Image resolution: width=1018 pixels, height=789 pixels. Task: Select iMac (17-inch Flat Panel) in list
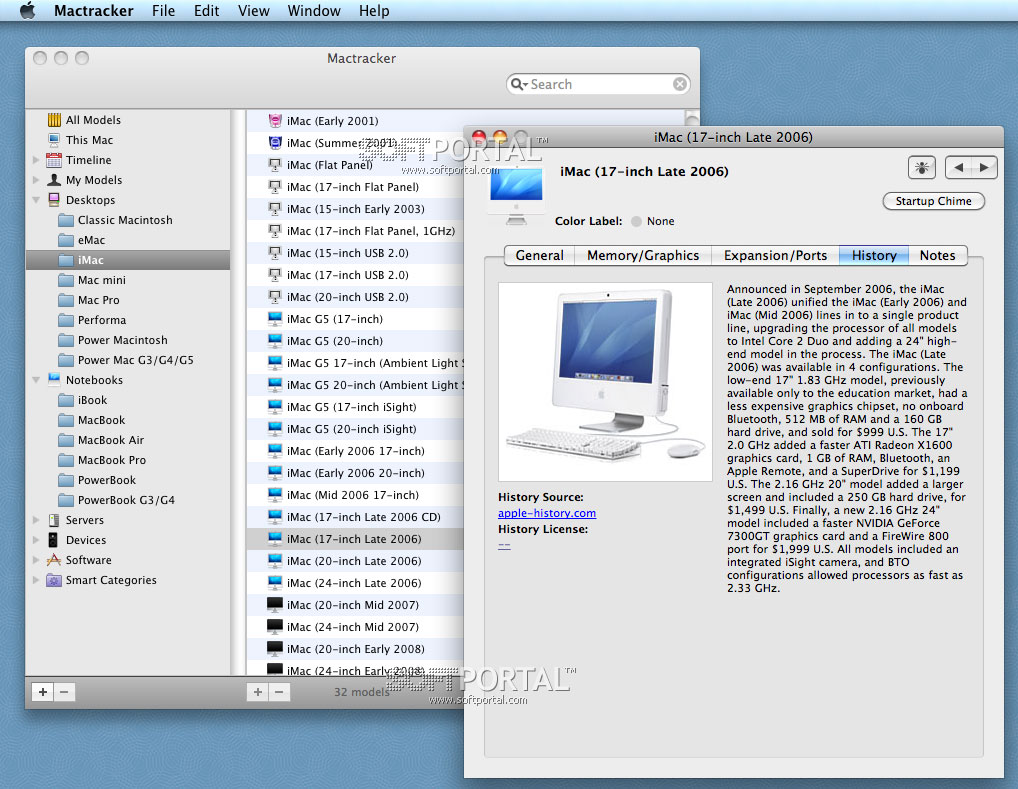[x=355, y=187]
